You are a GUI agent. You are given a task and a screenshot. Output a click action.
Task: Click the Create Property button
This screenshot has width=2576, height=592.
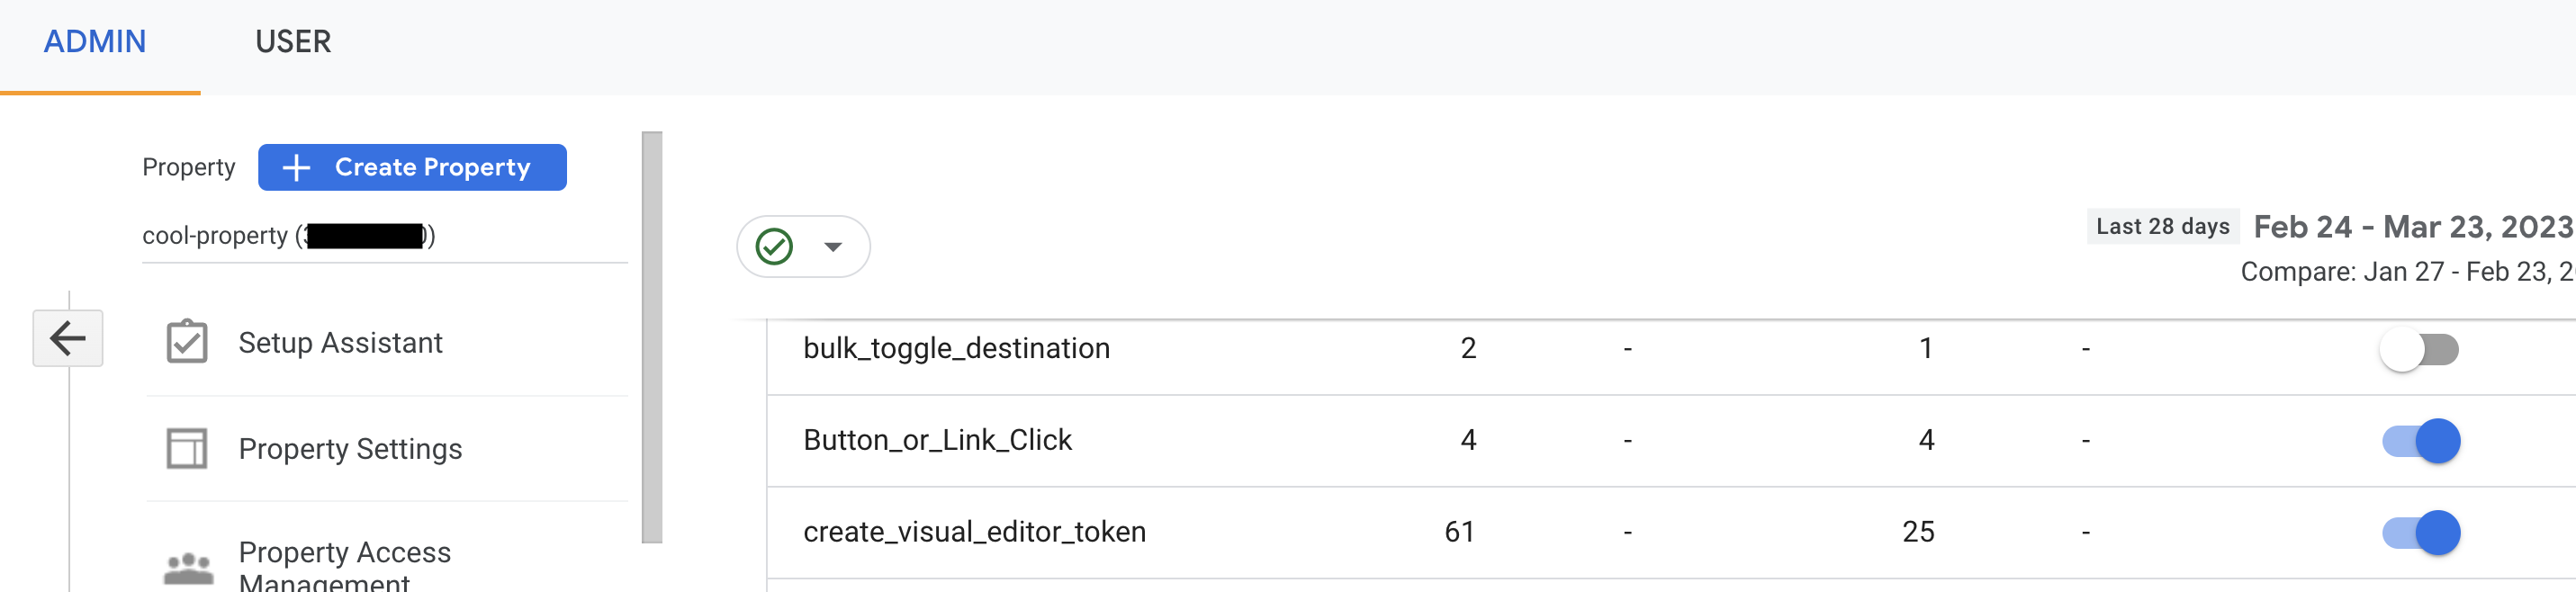pyautogui.click(x=412, y=167)
